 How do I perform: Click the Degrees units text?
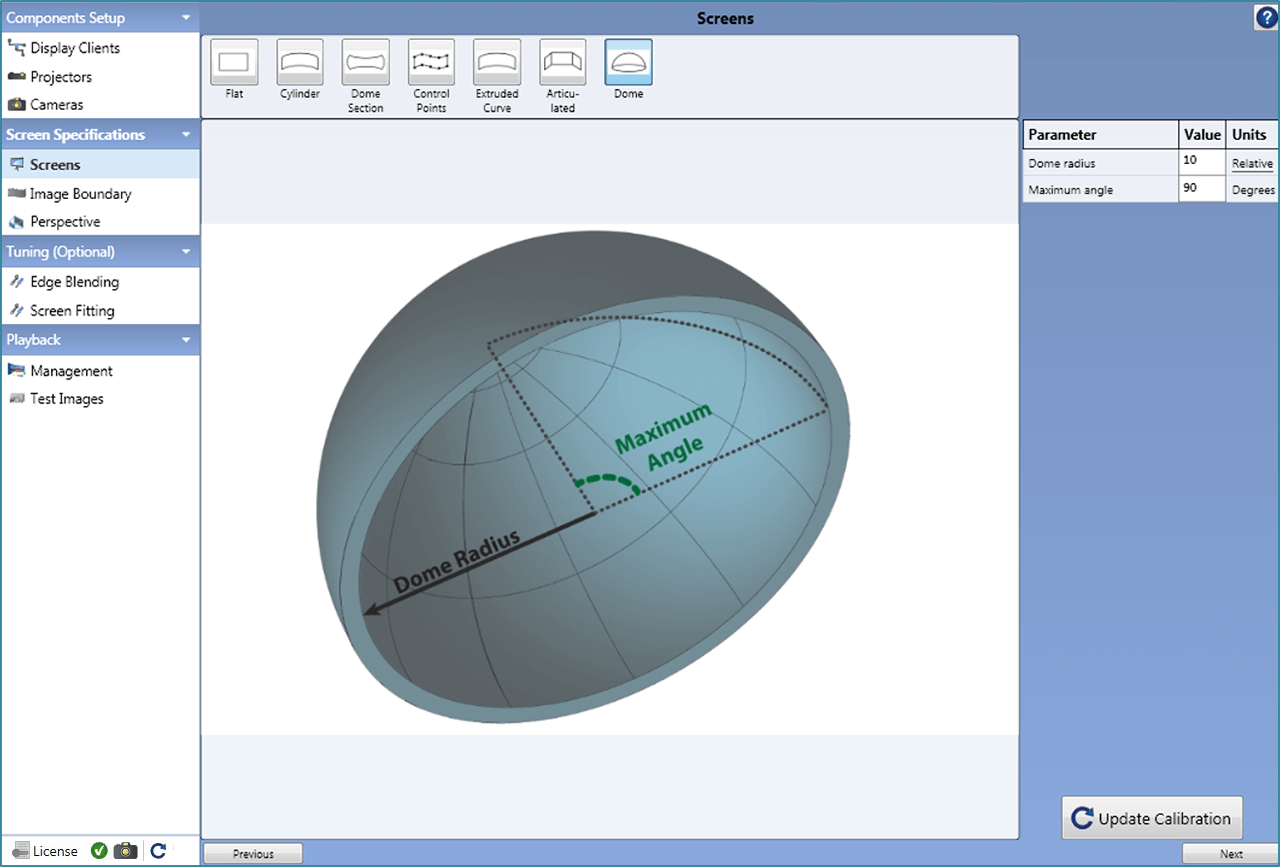(1253, 190)
